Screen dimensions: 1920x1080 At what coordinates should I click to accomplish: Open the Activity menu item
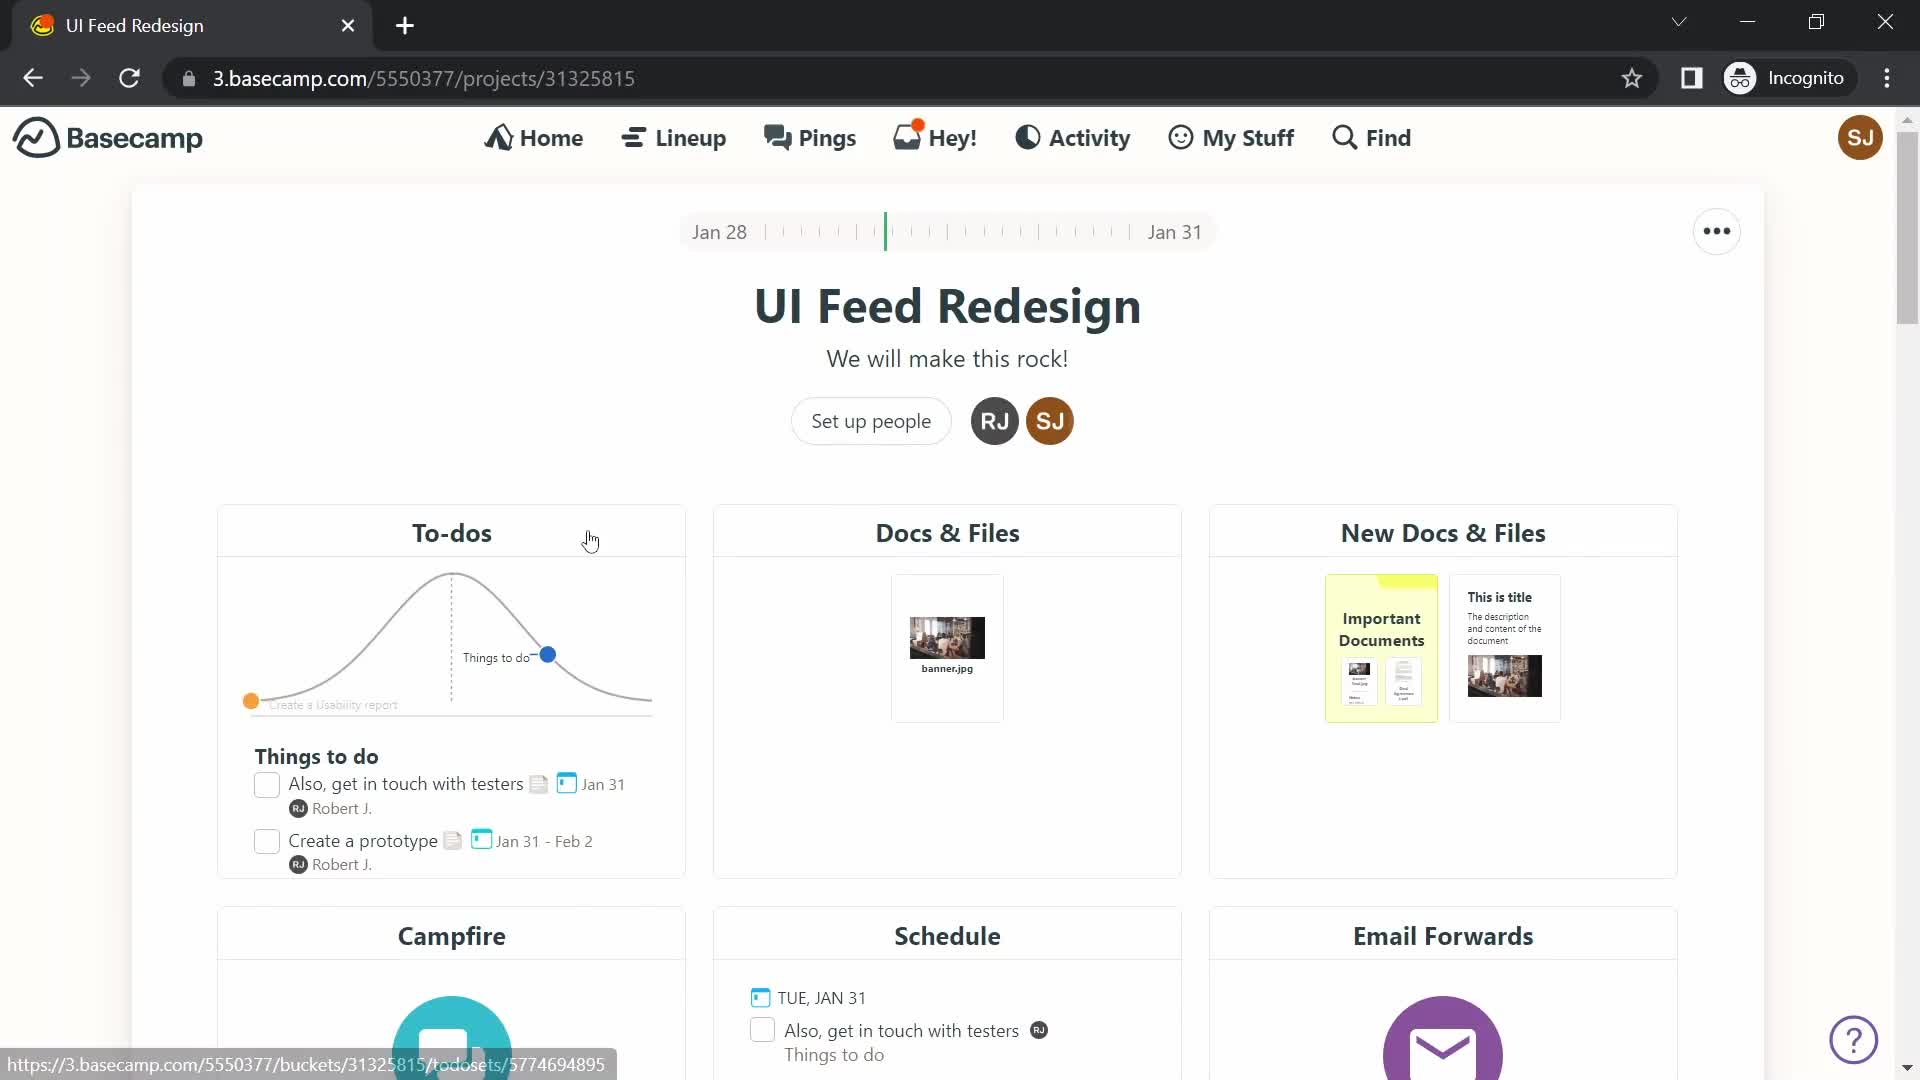1072,137
